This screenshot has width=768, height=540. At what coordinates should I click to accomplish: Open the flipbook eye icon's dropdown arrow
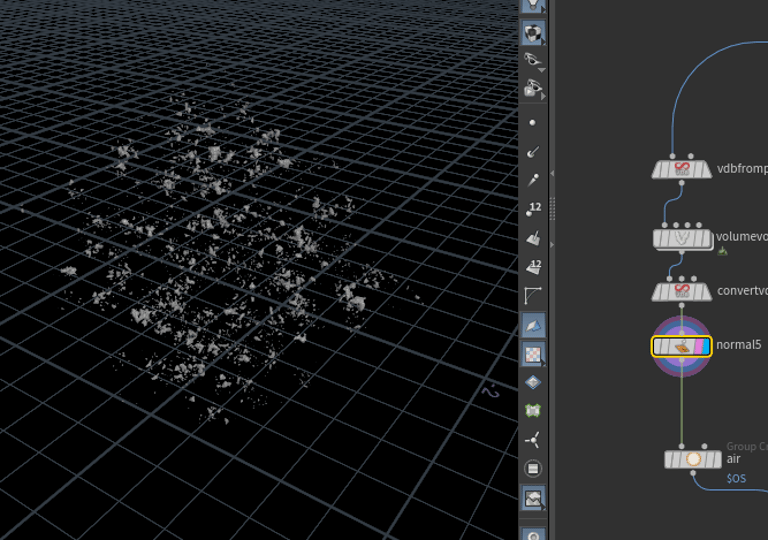[x=543, y=98]
